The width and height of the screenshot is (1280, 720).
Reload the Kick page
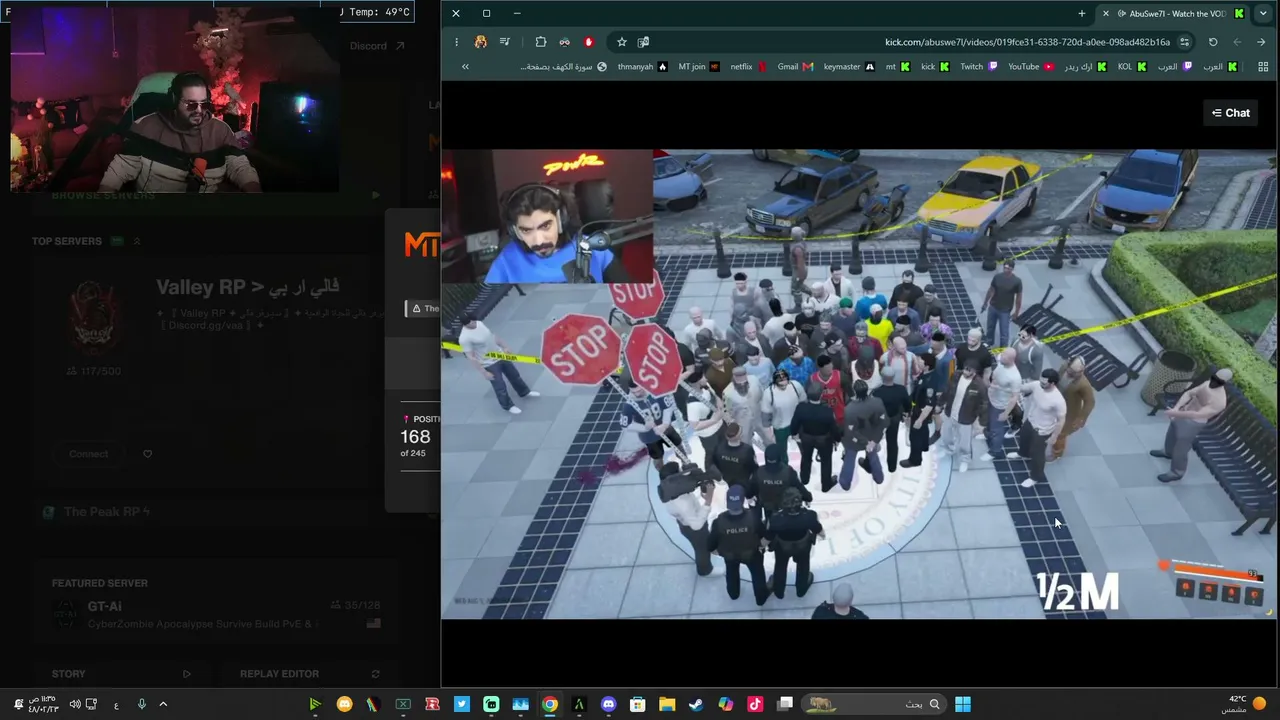click(1213, 42)
